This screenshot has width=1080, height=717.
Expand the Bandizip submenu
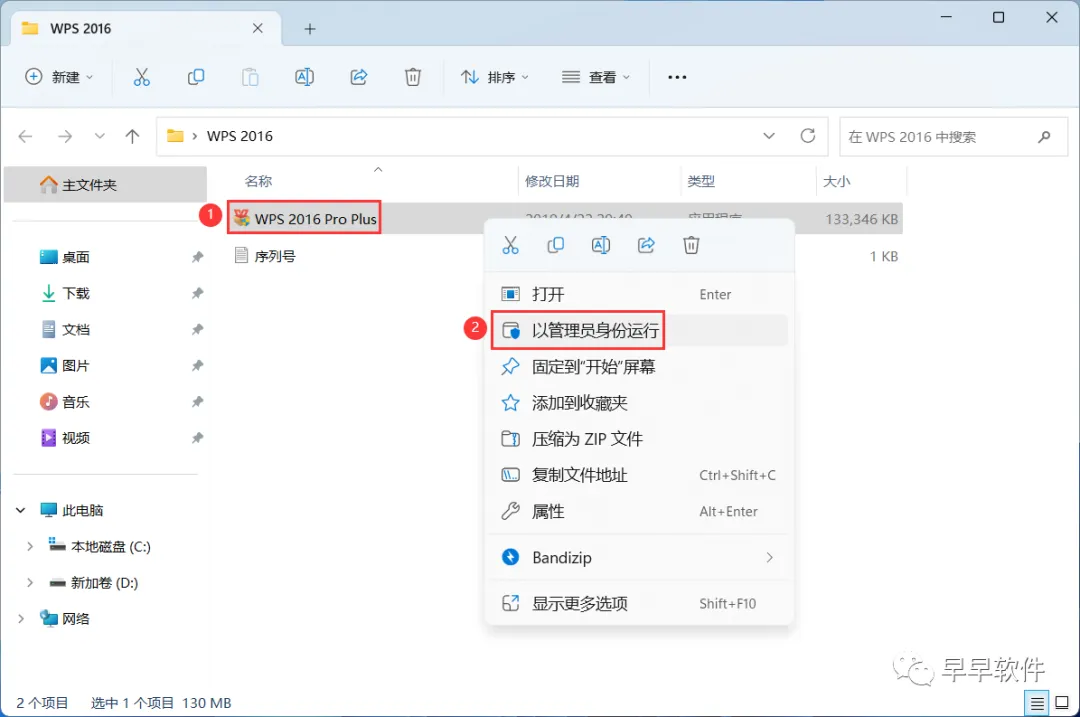click(x=769, y=557)
